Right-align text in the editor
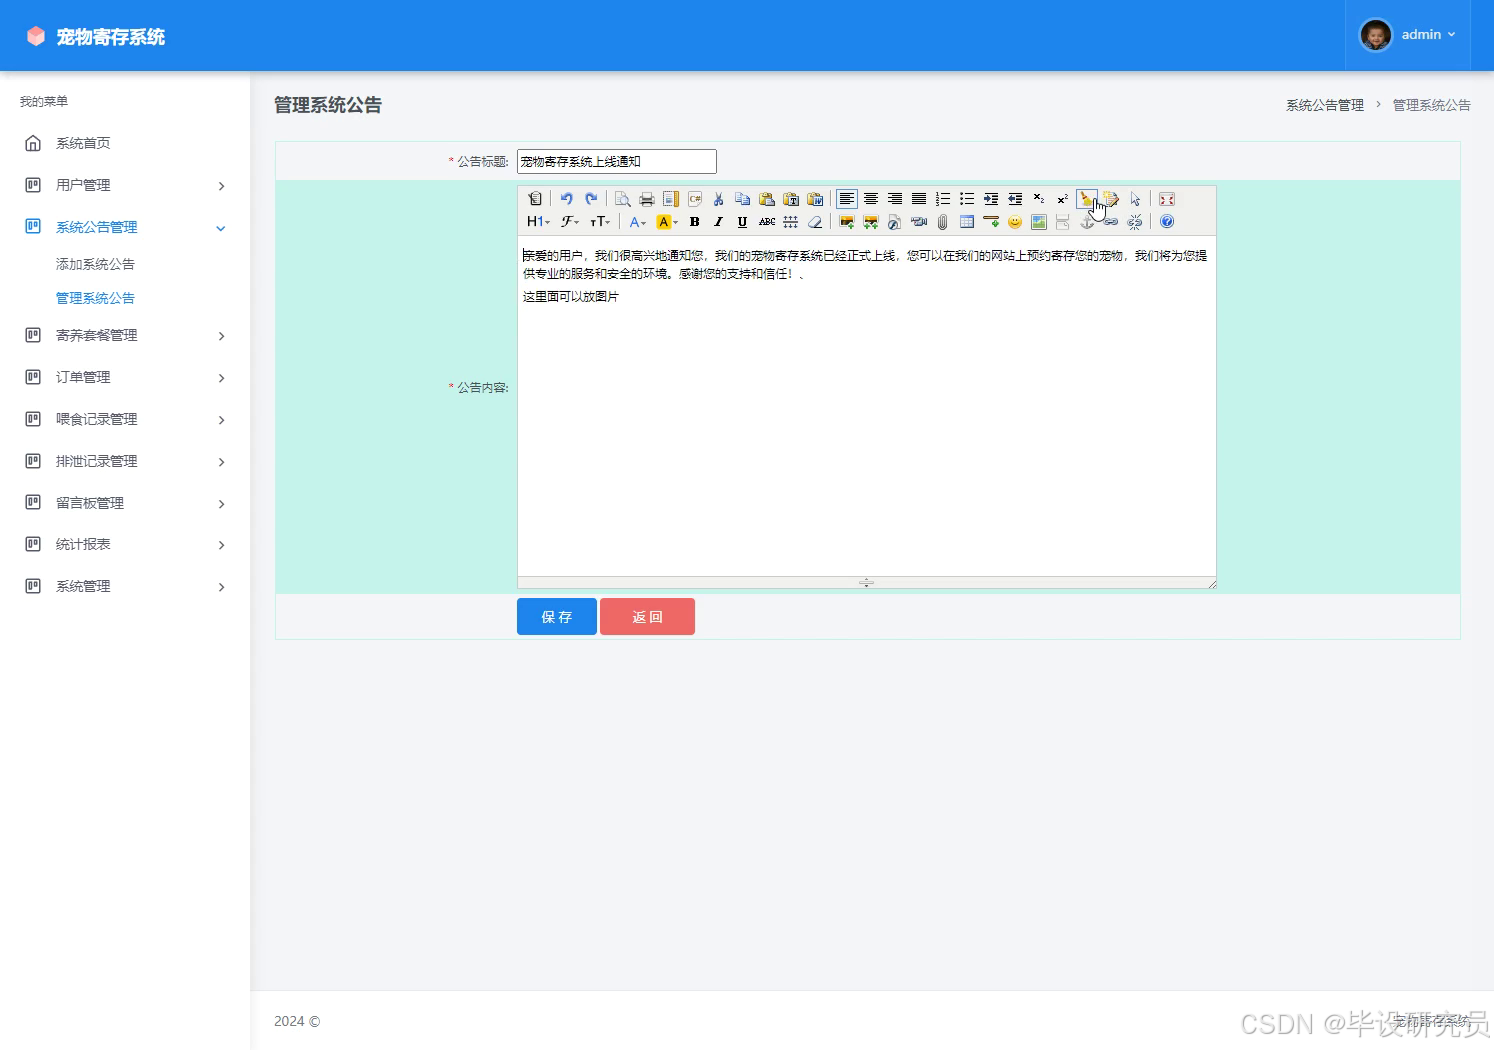 pyautogui.click(x=895, y=199)
